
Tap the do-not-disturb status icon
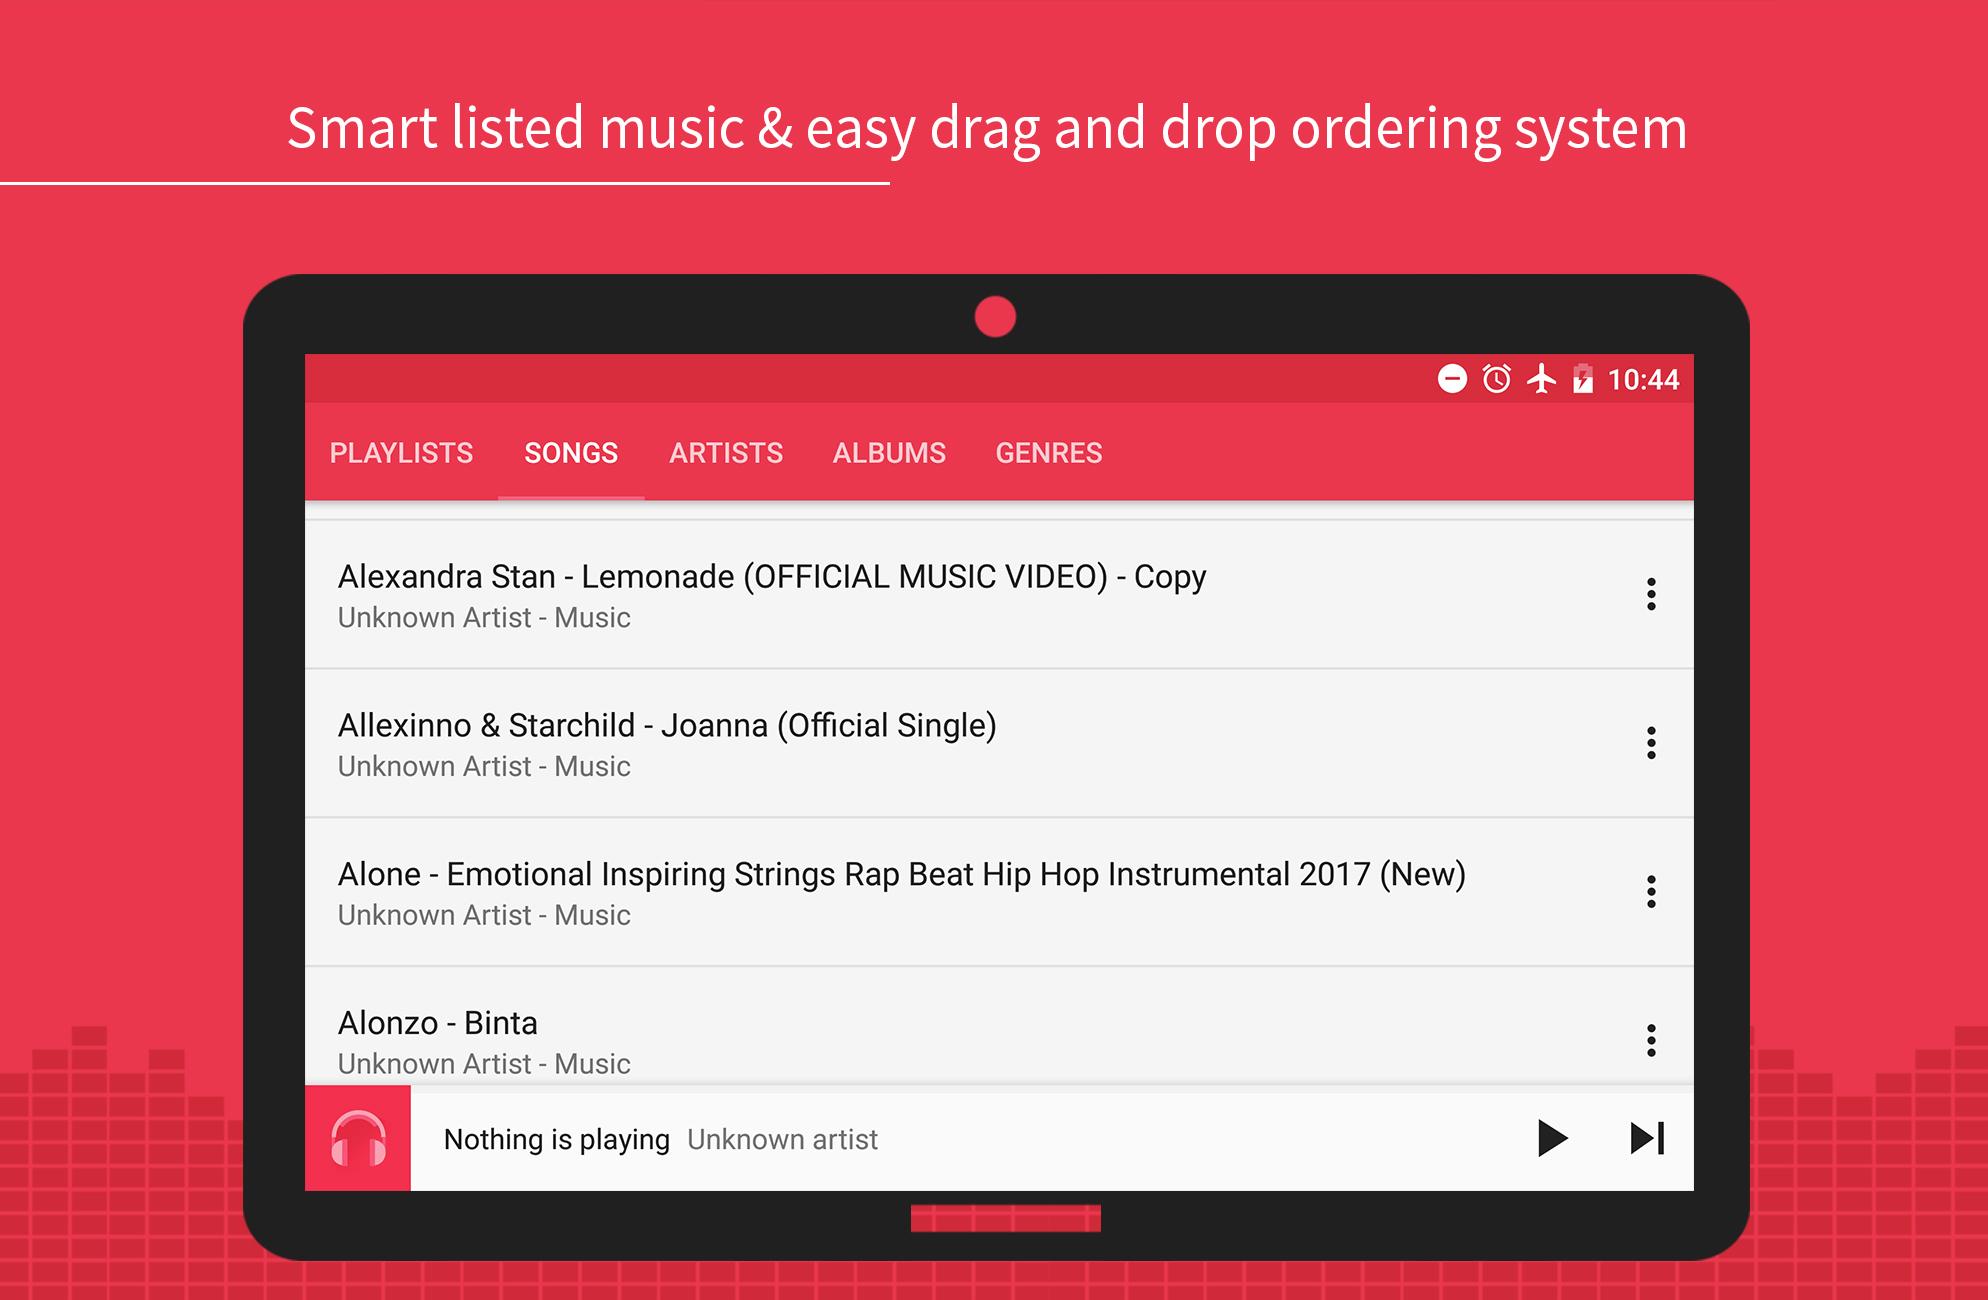[1452, 379]
